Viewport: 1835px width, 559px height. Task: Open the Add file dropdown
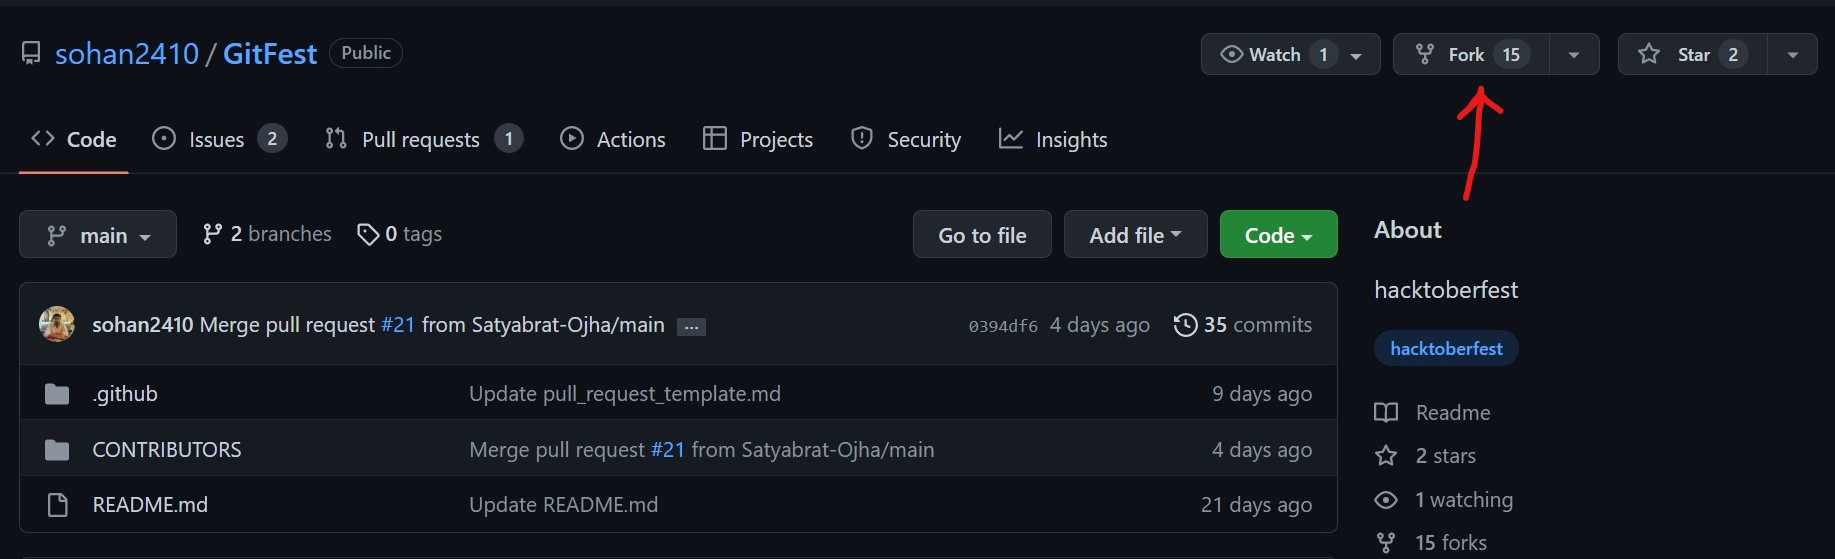pos(1136,234)
